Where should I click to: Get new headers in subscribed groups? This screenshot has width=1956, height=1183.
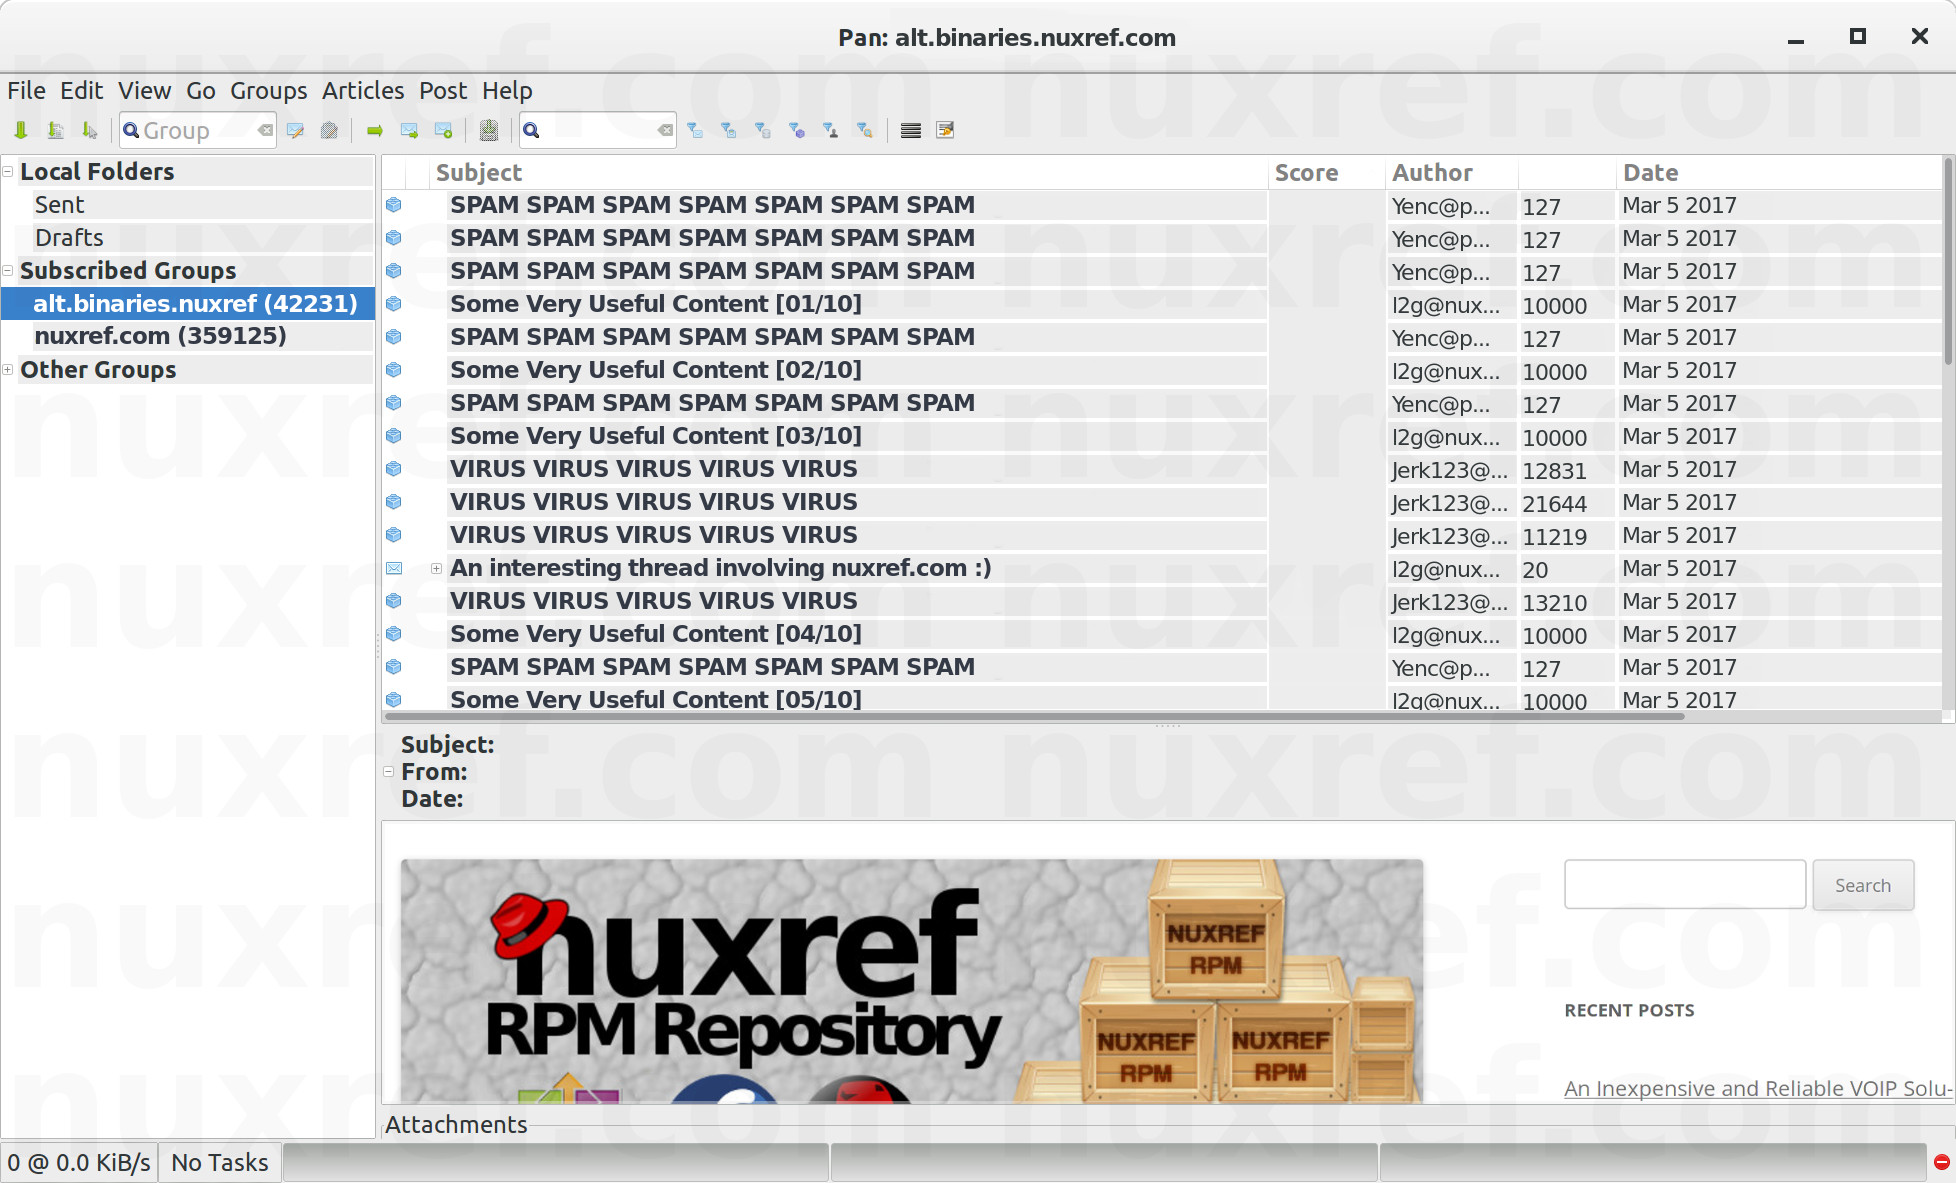click(20, 130)
